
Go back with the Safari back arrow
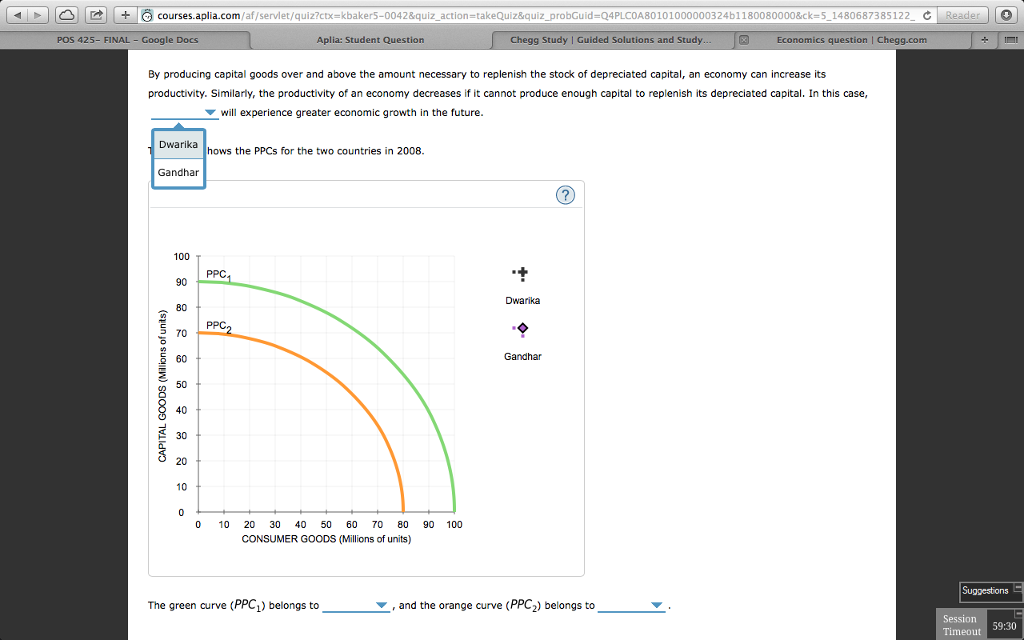tap(18, 14)
